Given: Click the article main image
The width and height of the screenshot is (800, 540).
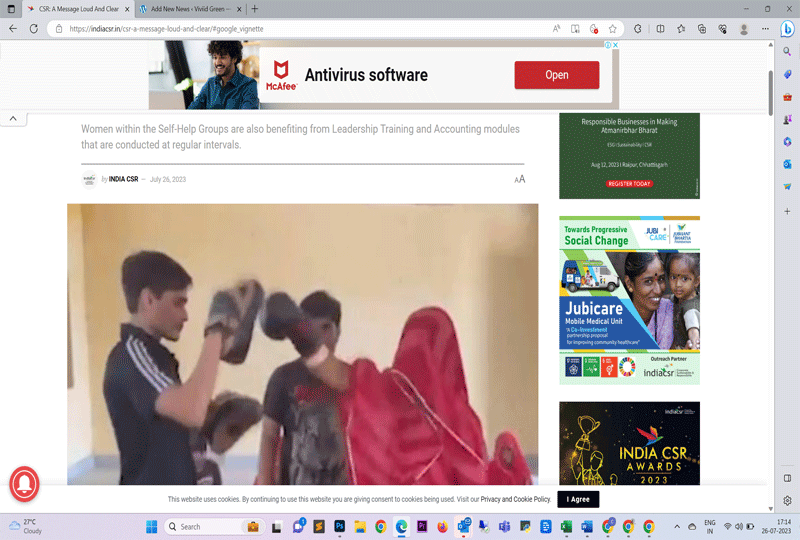Looking at the screenshot, I should tap(303, 344).
